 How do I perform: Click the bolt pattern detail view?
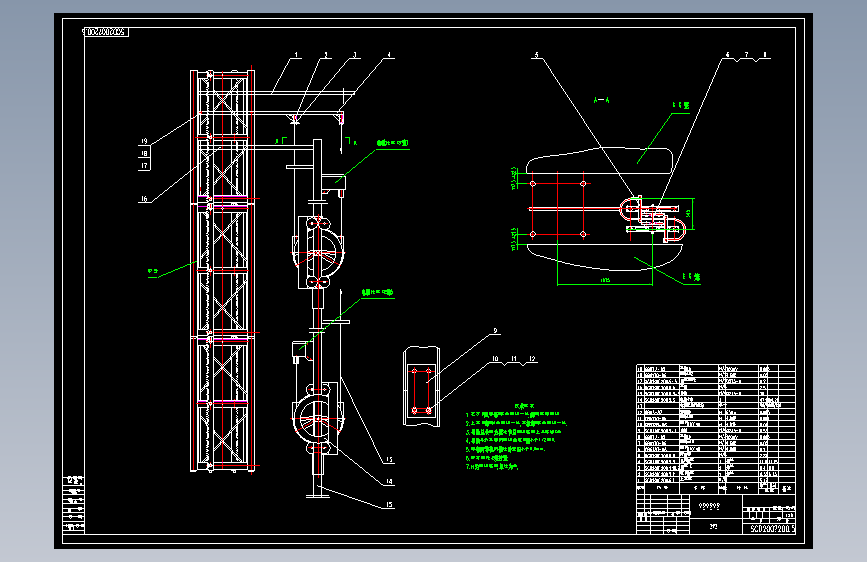(x=421, y=386)
